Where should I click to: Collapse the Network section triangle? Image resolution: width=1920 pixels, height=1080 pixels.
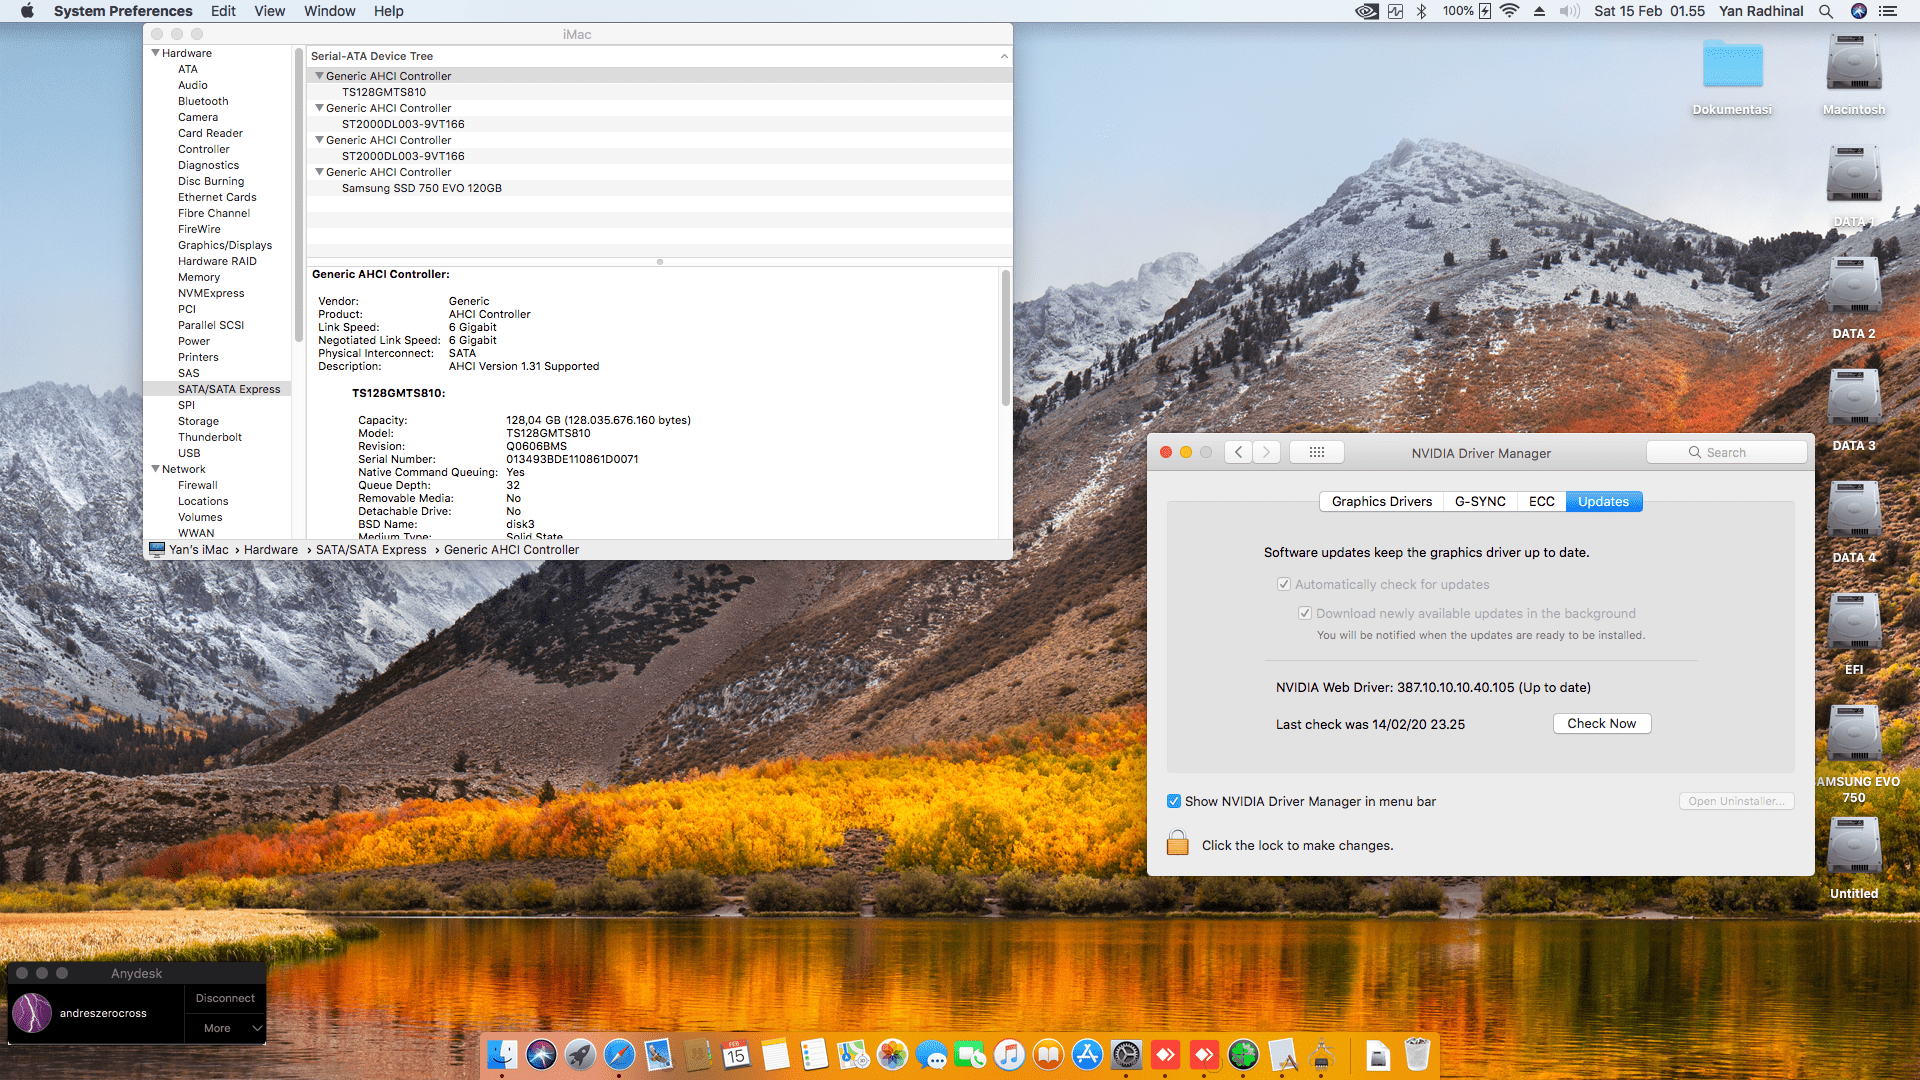pos(156,469)
